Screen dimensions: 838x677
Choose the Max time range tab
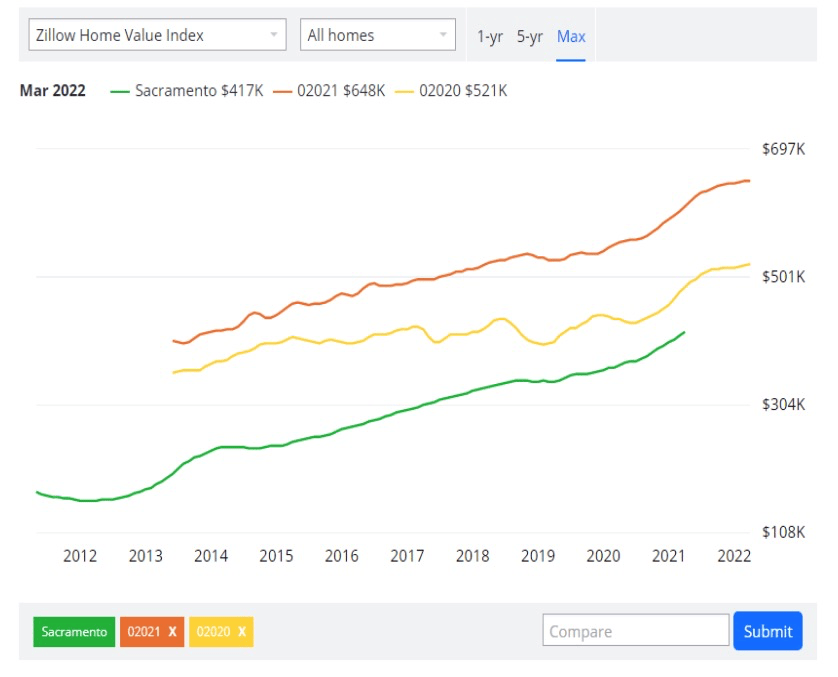coord(571,36)
